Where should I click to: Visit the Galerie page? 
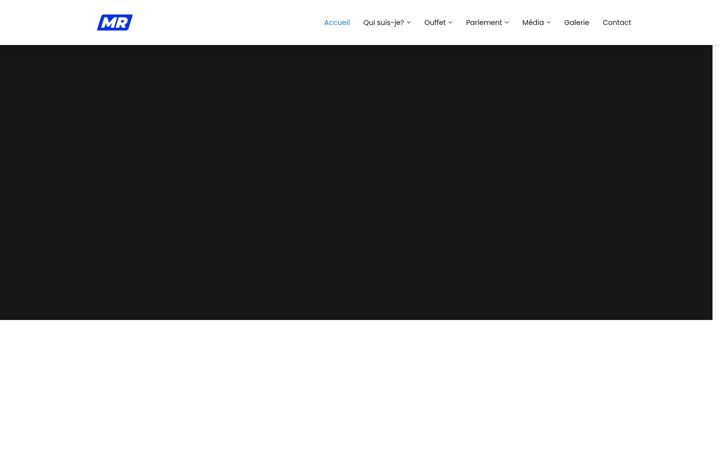coord(576,22)
